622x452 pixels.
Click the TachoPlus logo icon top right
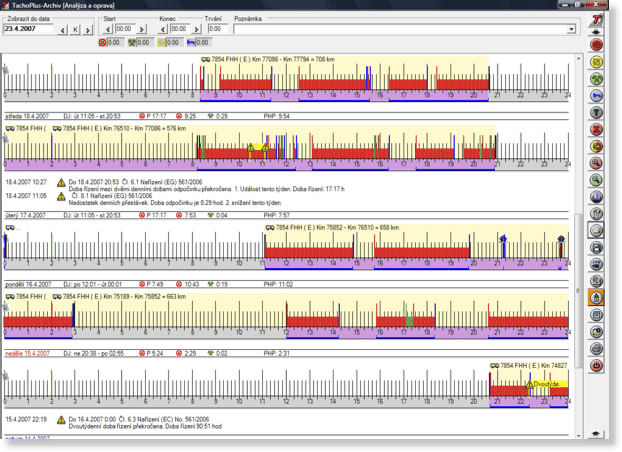click(596, 20)
